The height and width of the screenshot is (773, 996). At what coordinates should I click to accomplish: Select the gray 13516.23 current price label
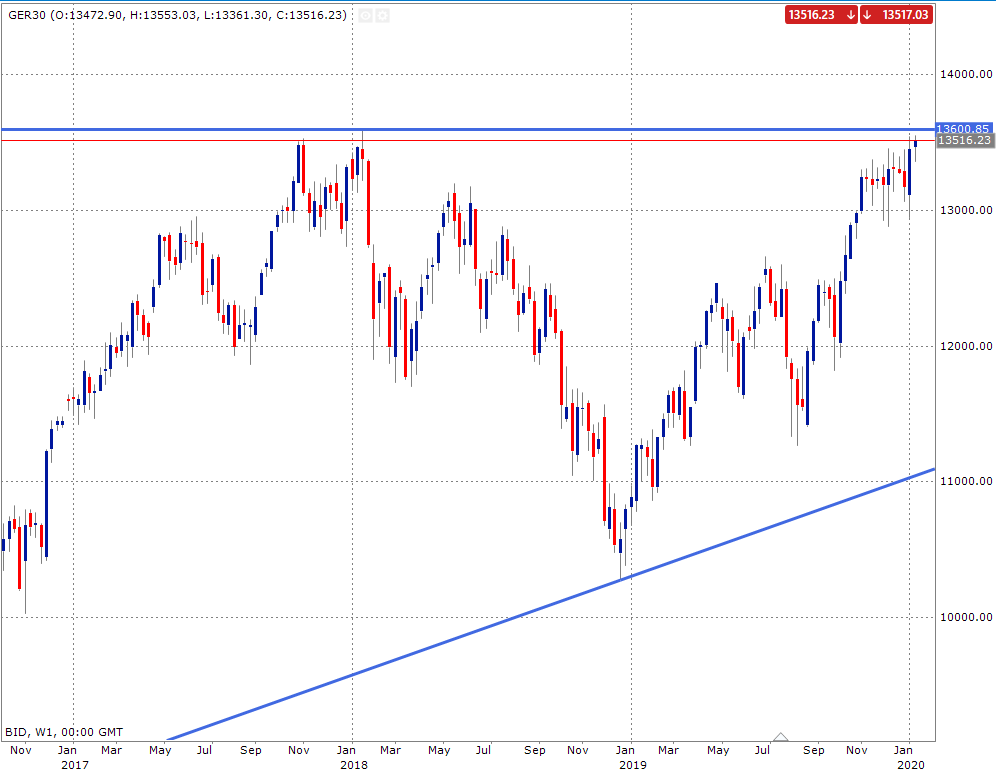pyautogui.click(x=964, y=140)
